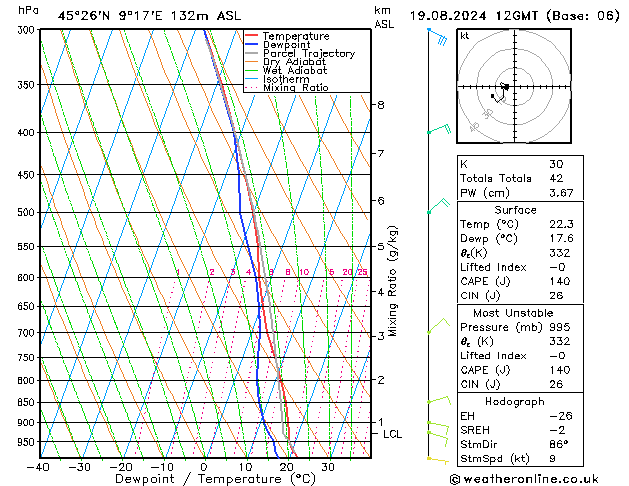Click the 'Most Unstable' section heading
This screenshot has width=629, height=486.
513,313
